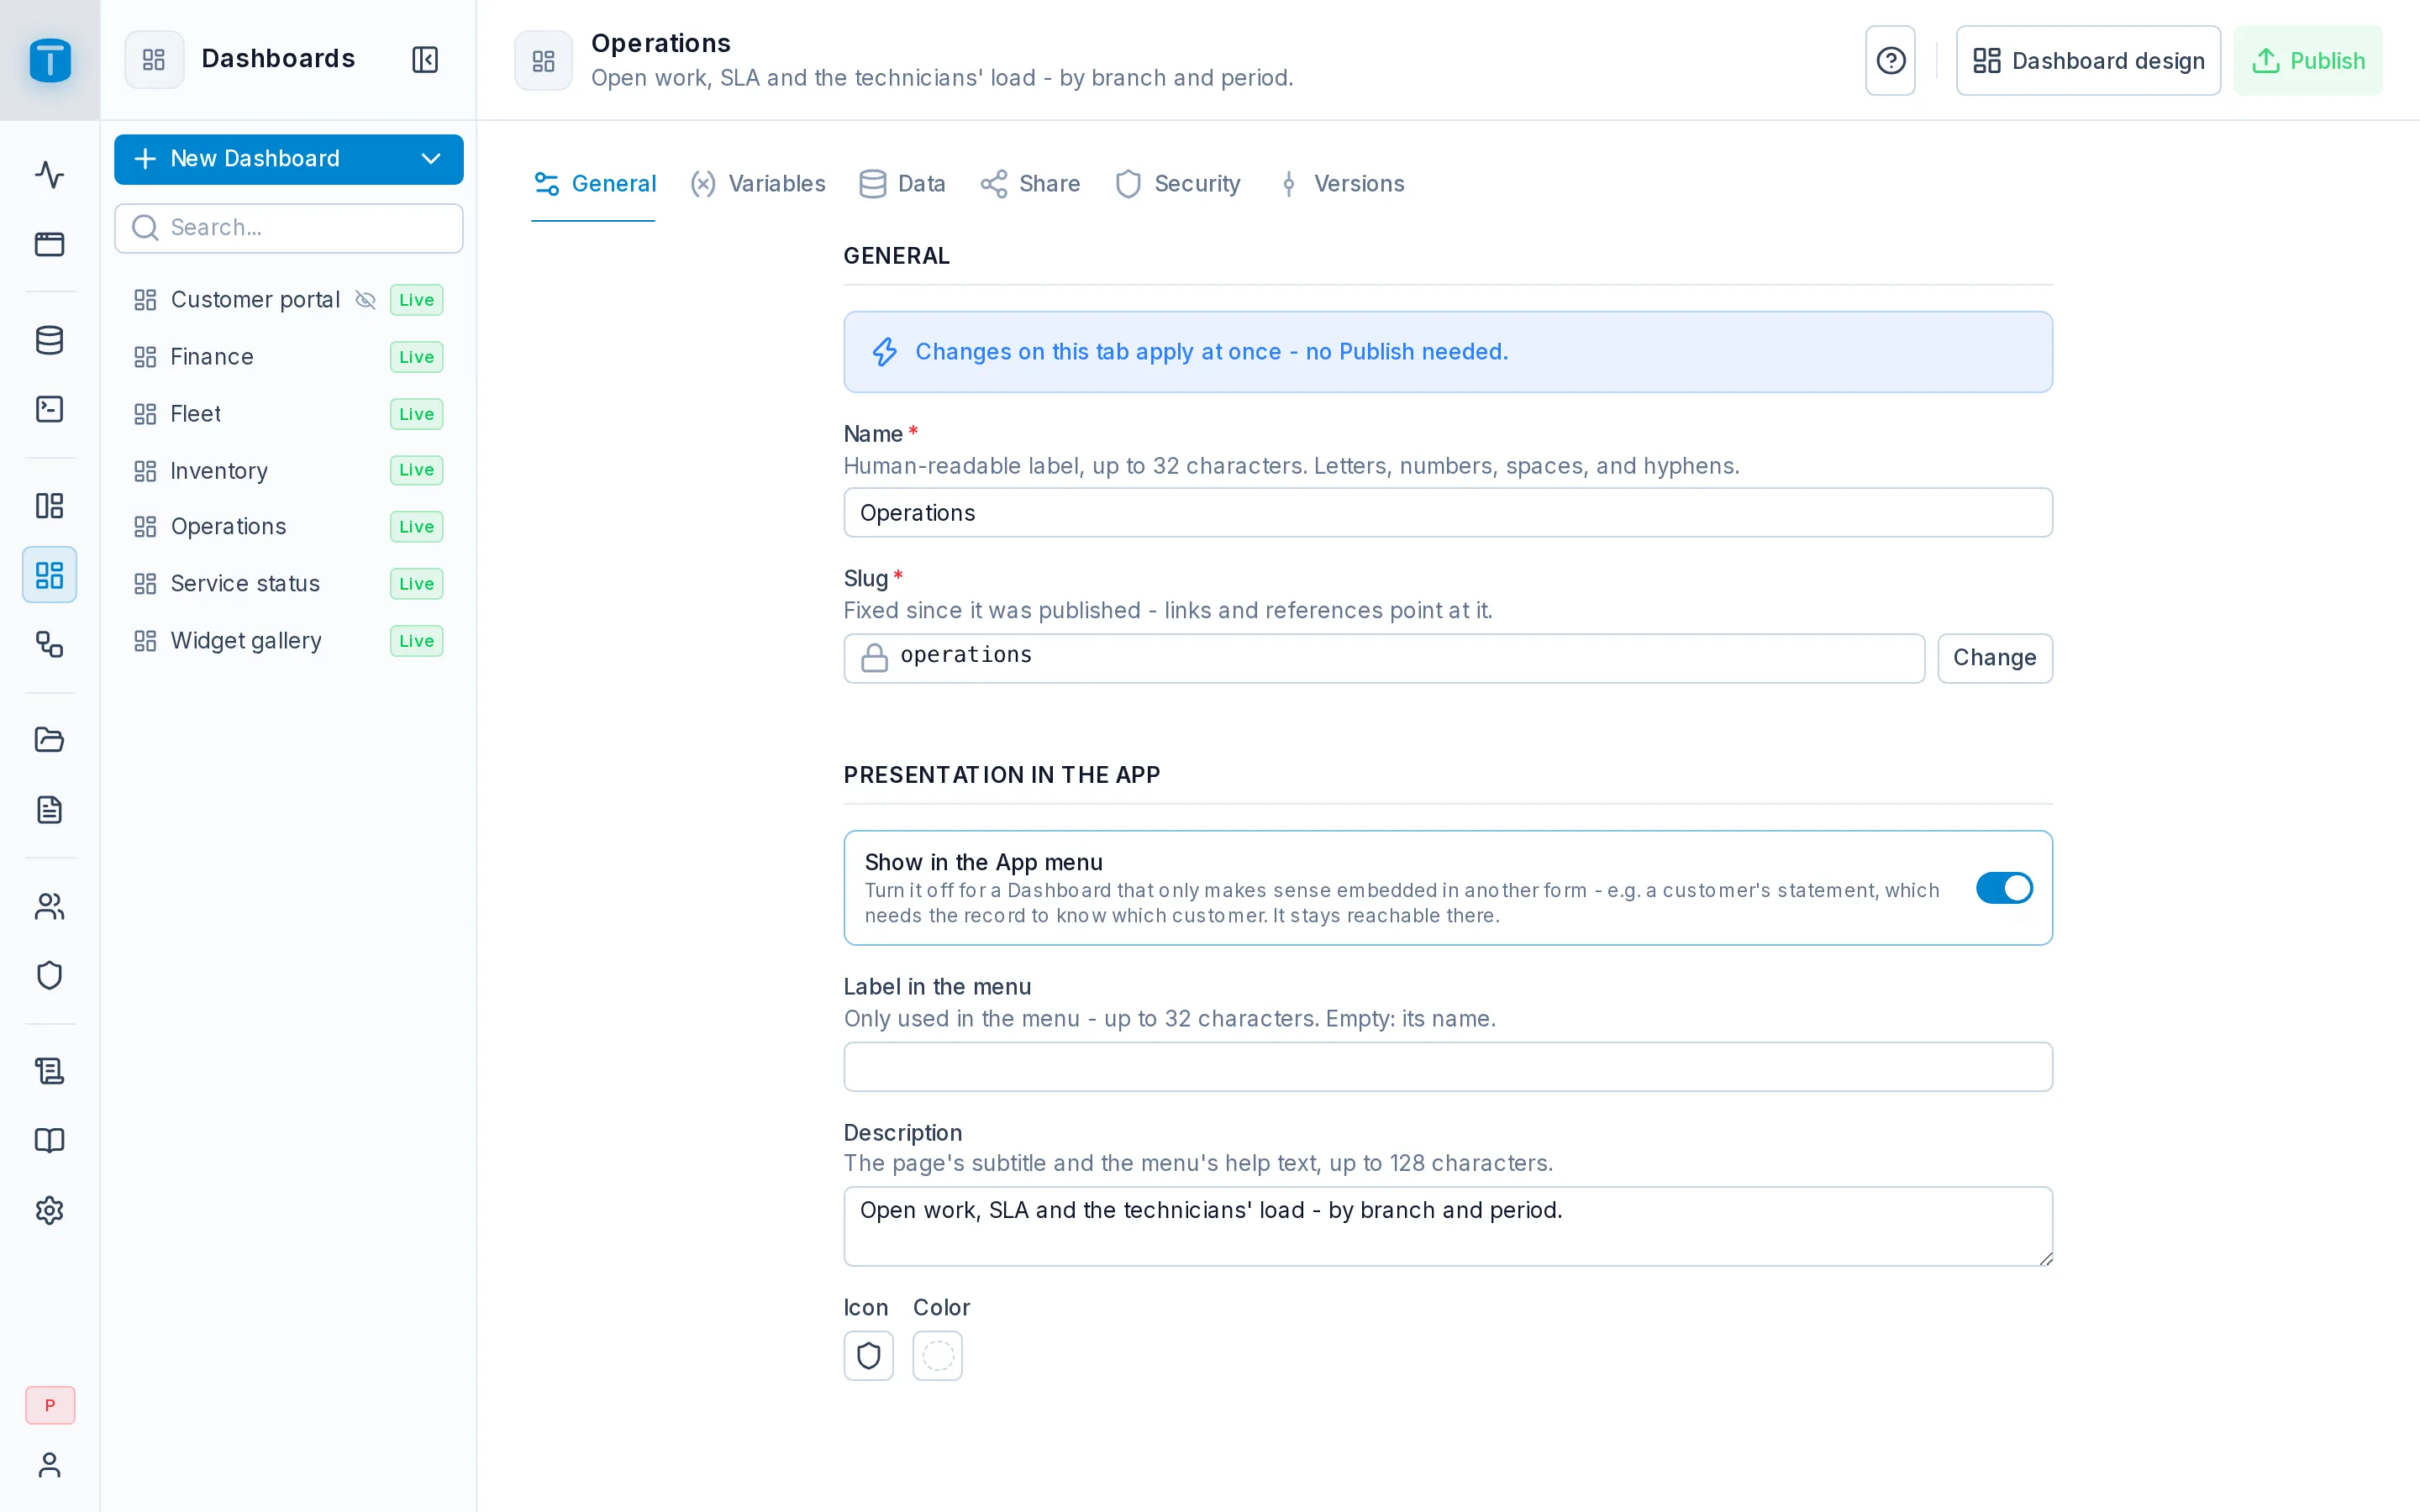Click the lock icon in Slug field
2420x1512 pixels.
pyautogui.click(x=875, y=657)
